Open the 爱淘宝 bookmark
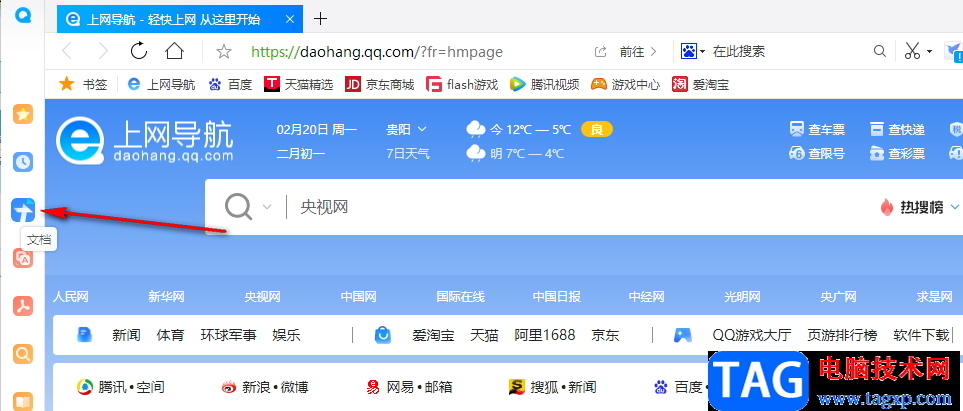963x411 pixels. click(x=700, y=84)
